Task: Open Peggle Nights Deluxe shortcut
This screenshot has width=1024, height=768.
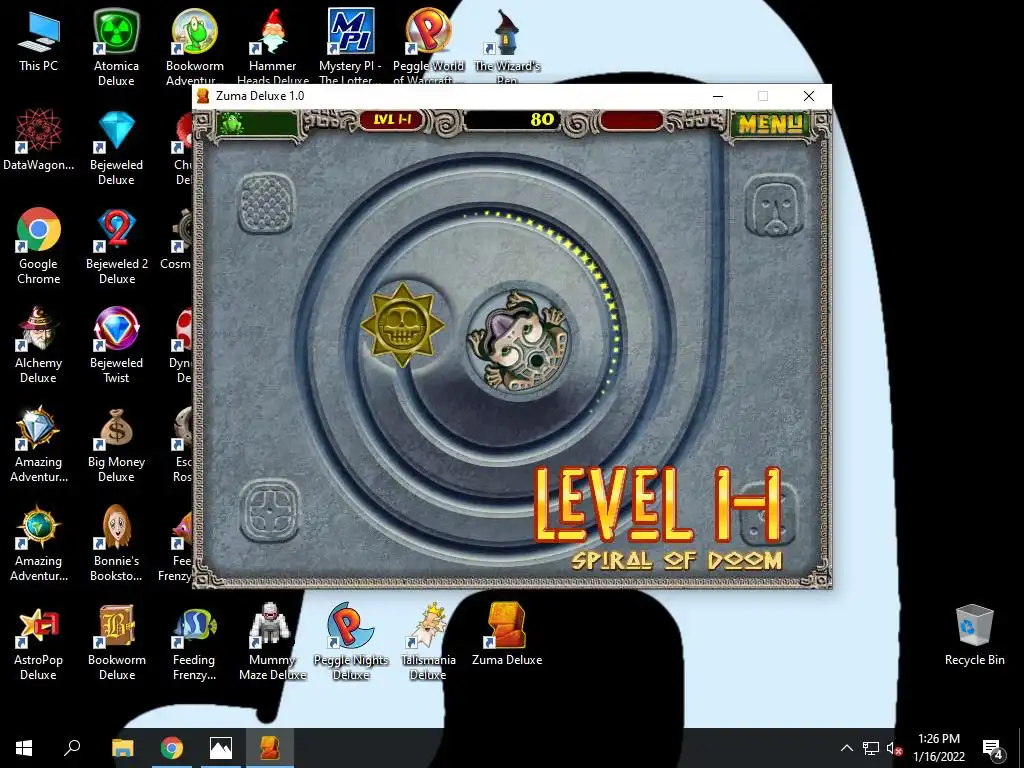Action: pos(351,643)
